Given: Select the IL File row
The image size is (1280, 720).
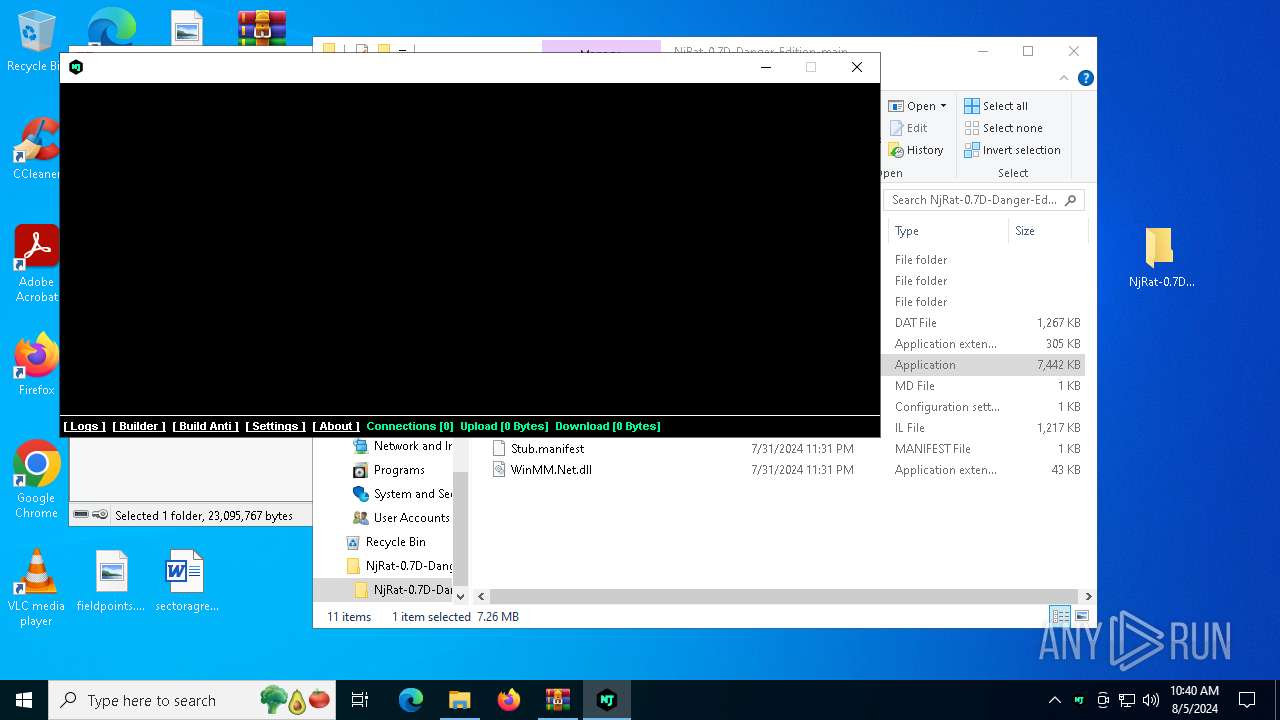Looking at the screenshot, I should pyautogui.click(x=985, y=428).
